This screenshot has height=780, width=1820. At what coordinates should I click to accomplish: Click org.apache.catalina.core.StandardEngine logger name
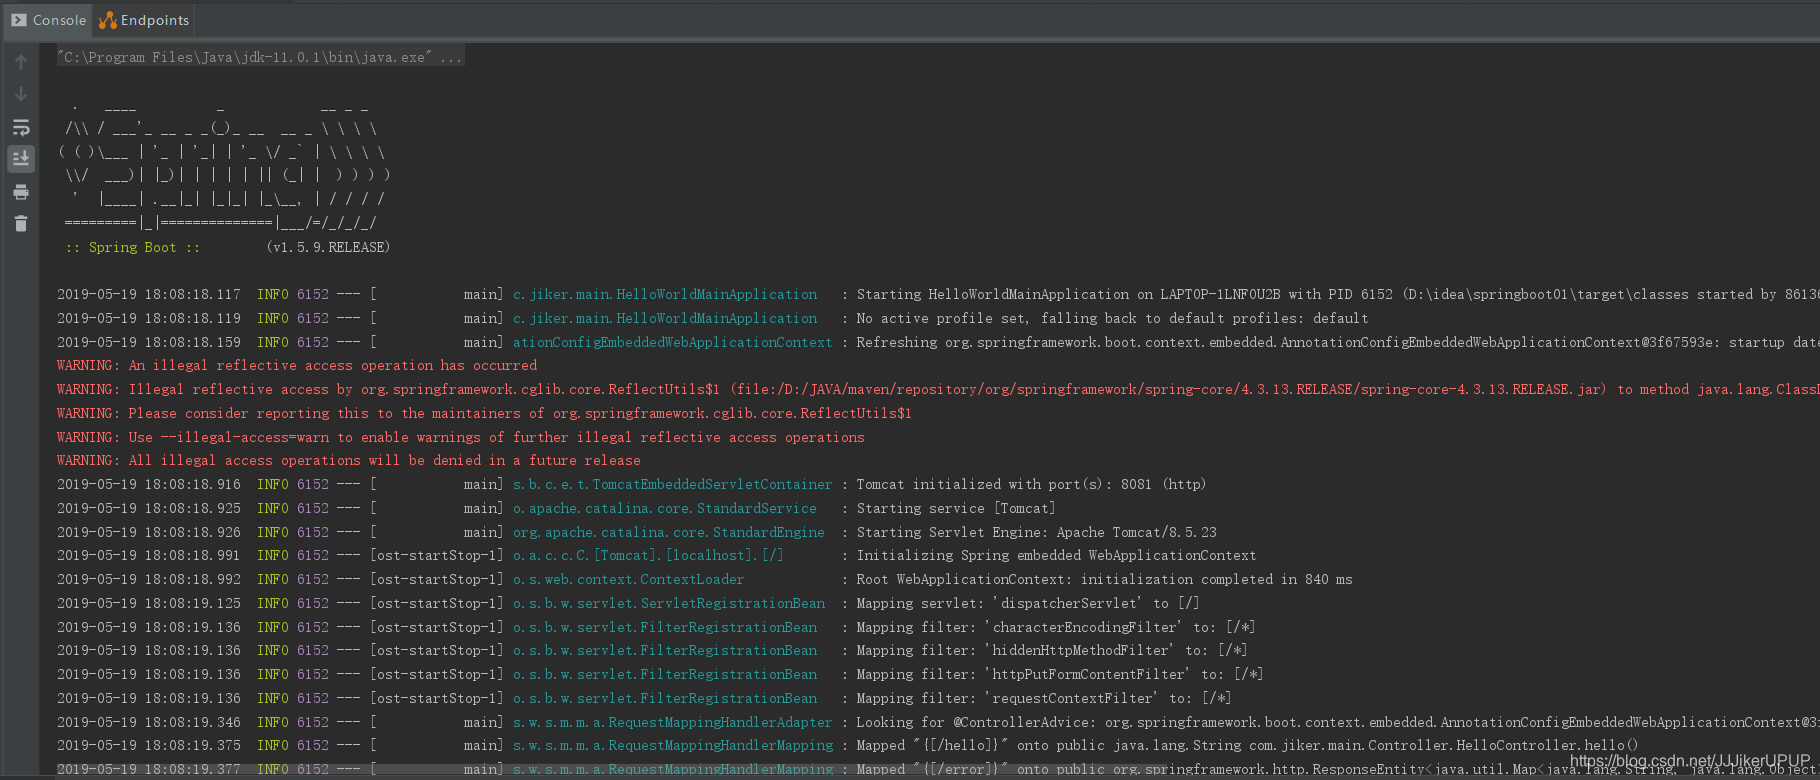click(x=669, y=533)
